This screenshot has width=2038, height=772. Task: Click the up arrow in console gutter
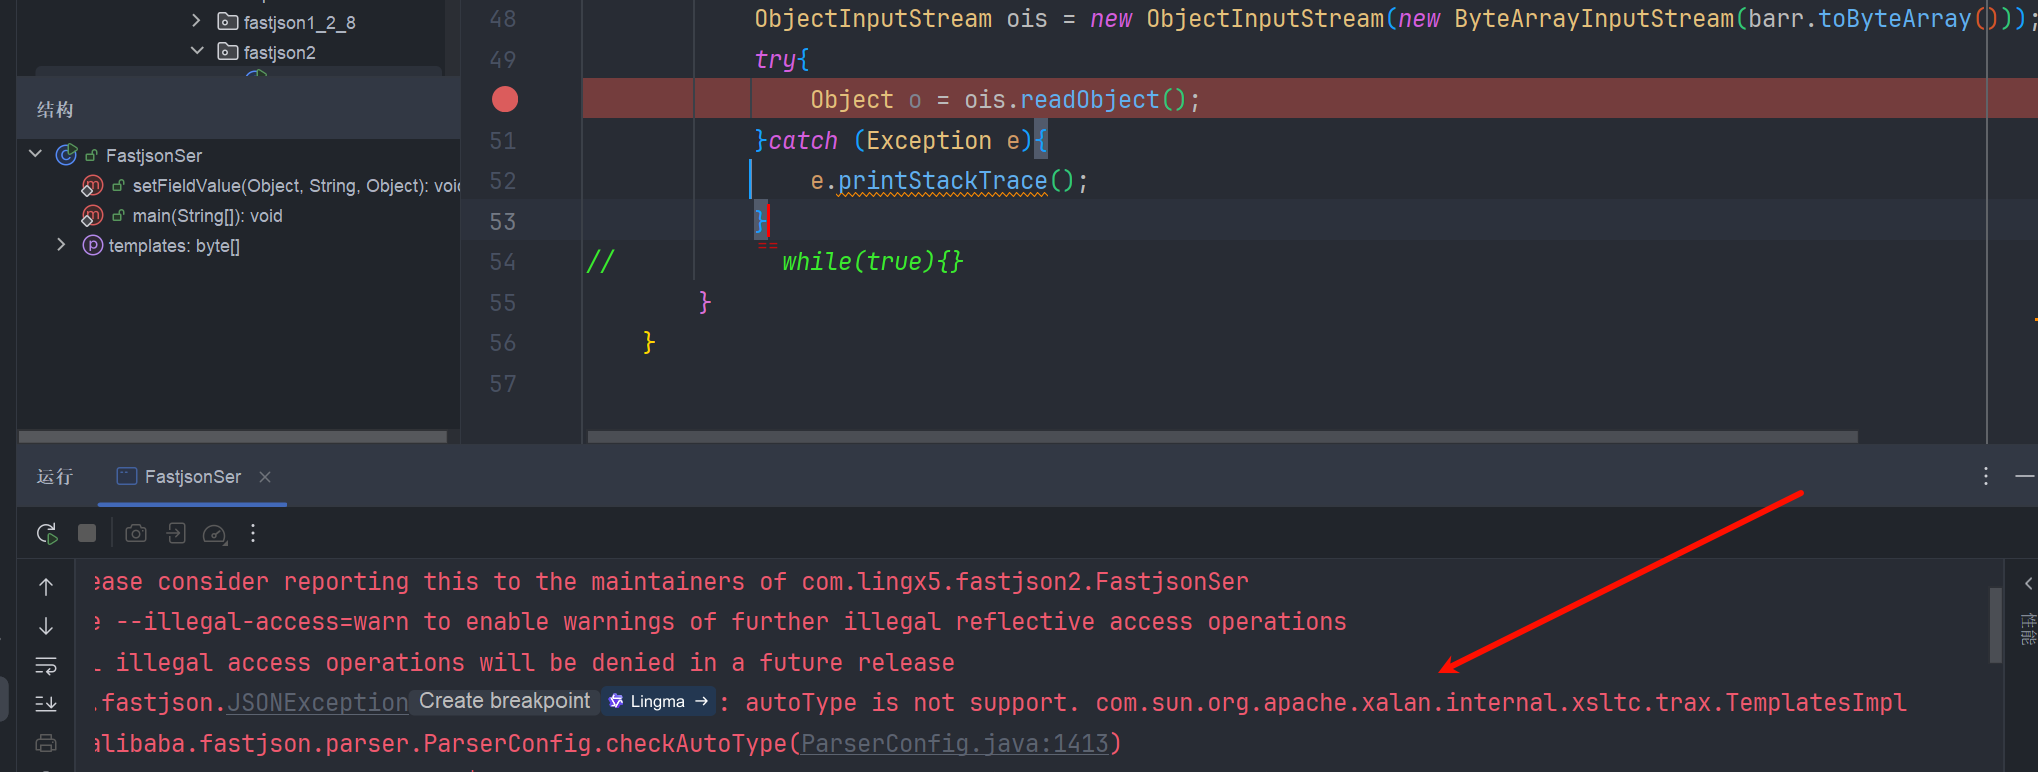[x=46, y=586]
